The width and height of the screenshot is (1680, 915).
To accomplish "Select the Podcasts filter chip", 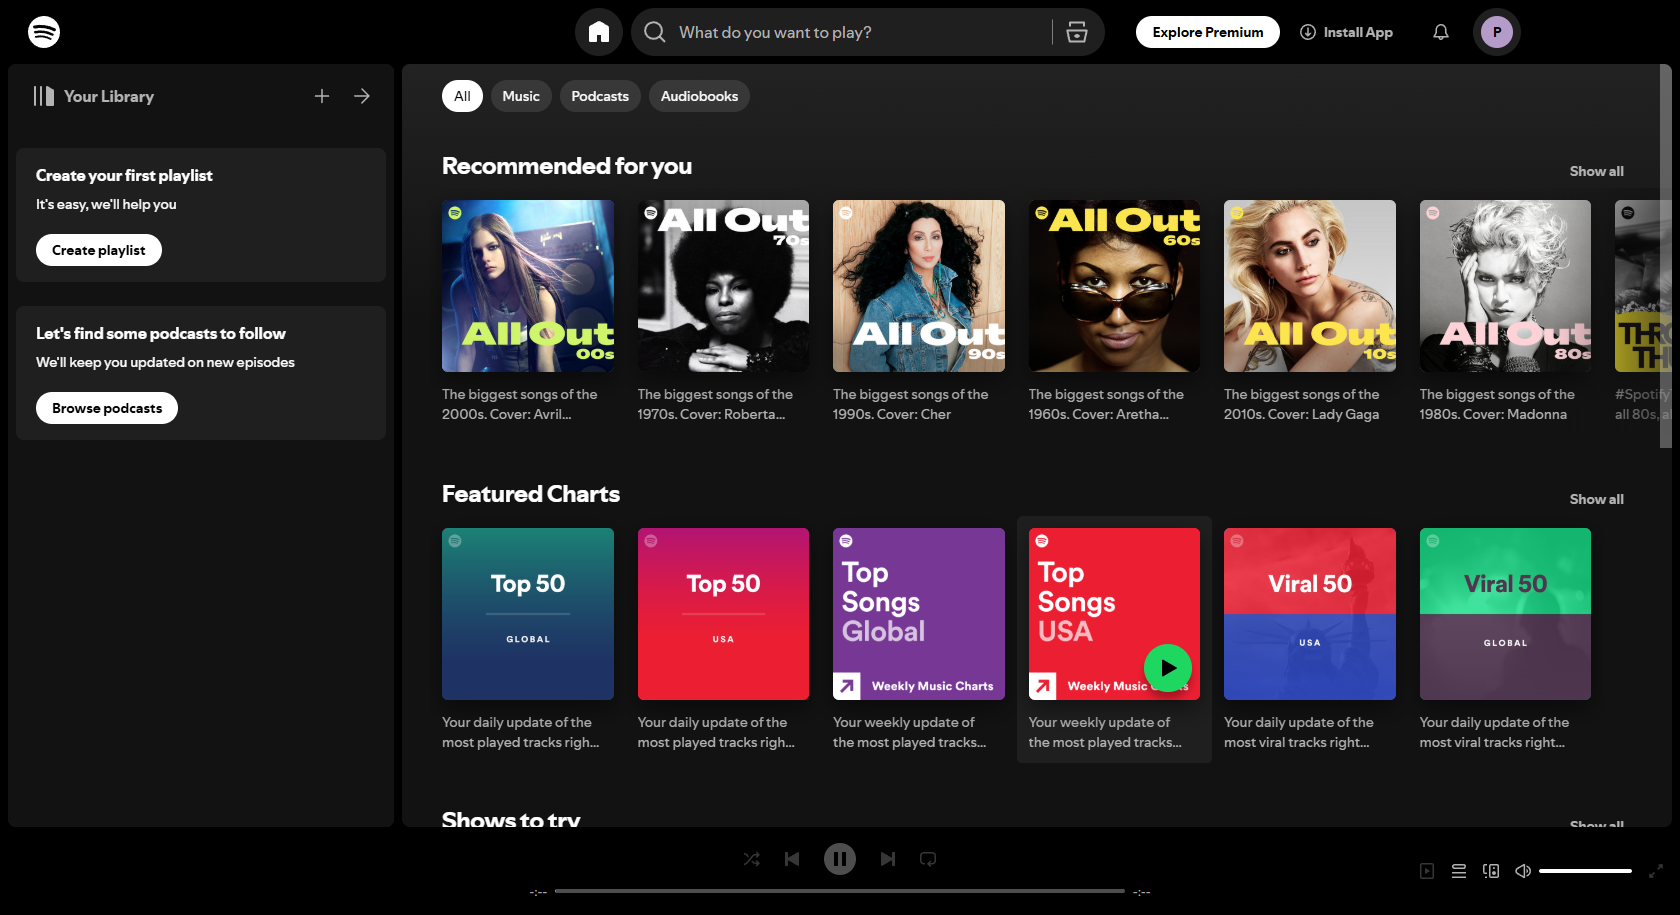I will click(x=600, y=96).
